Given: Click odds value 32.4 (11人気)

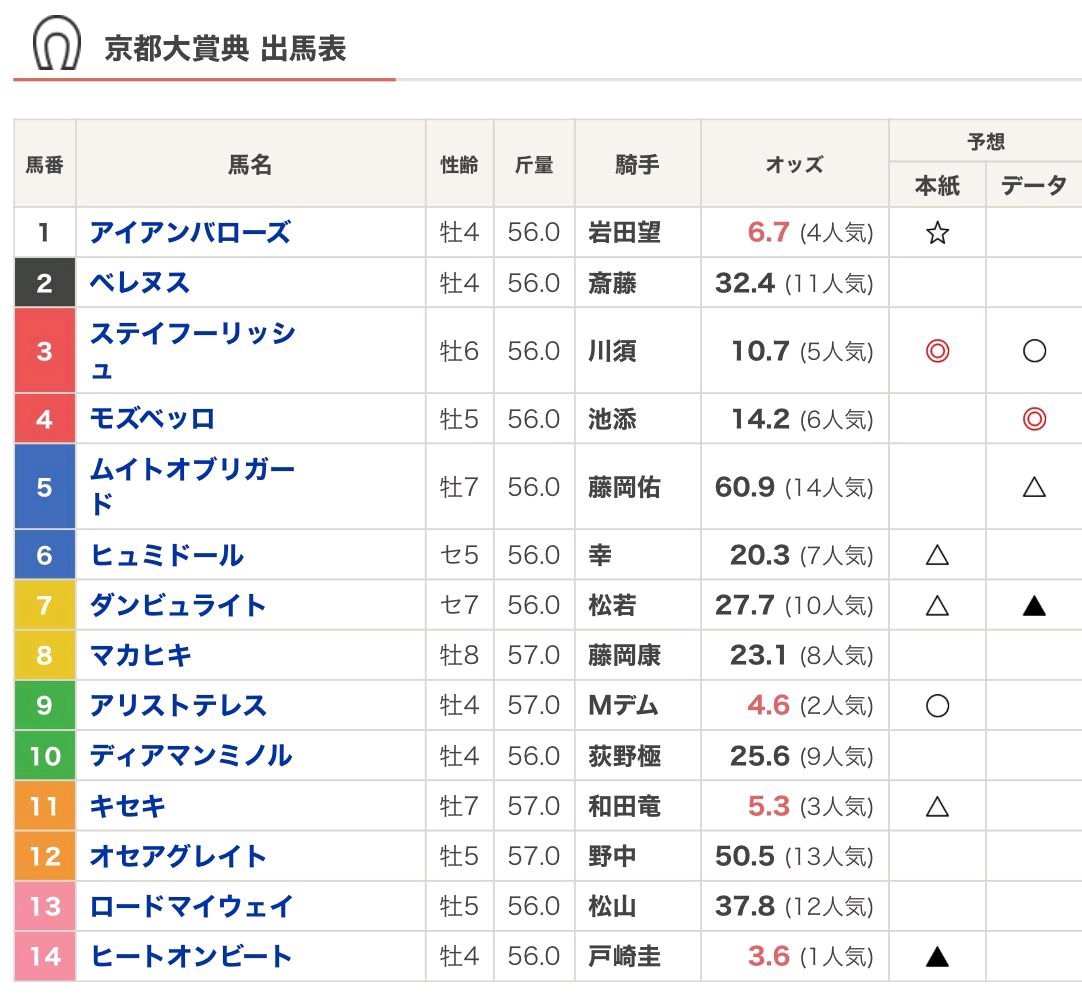Looking at the screenshot, I should 794,283.
